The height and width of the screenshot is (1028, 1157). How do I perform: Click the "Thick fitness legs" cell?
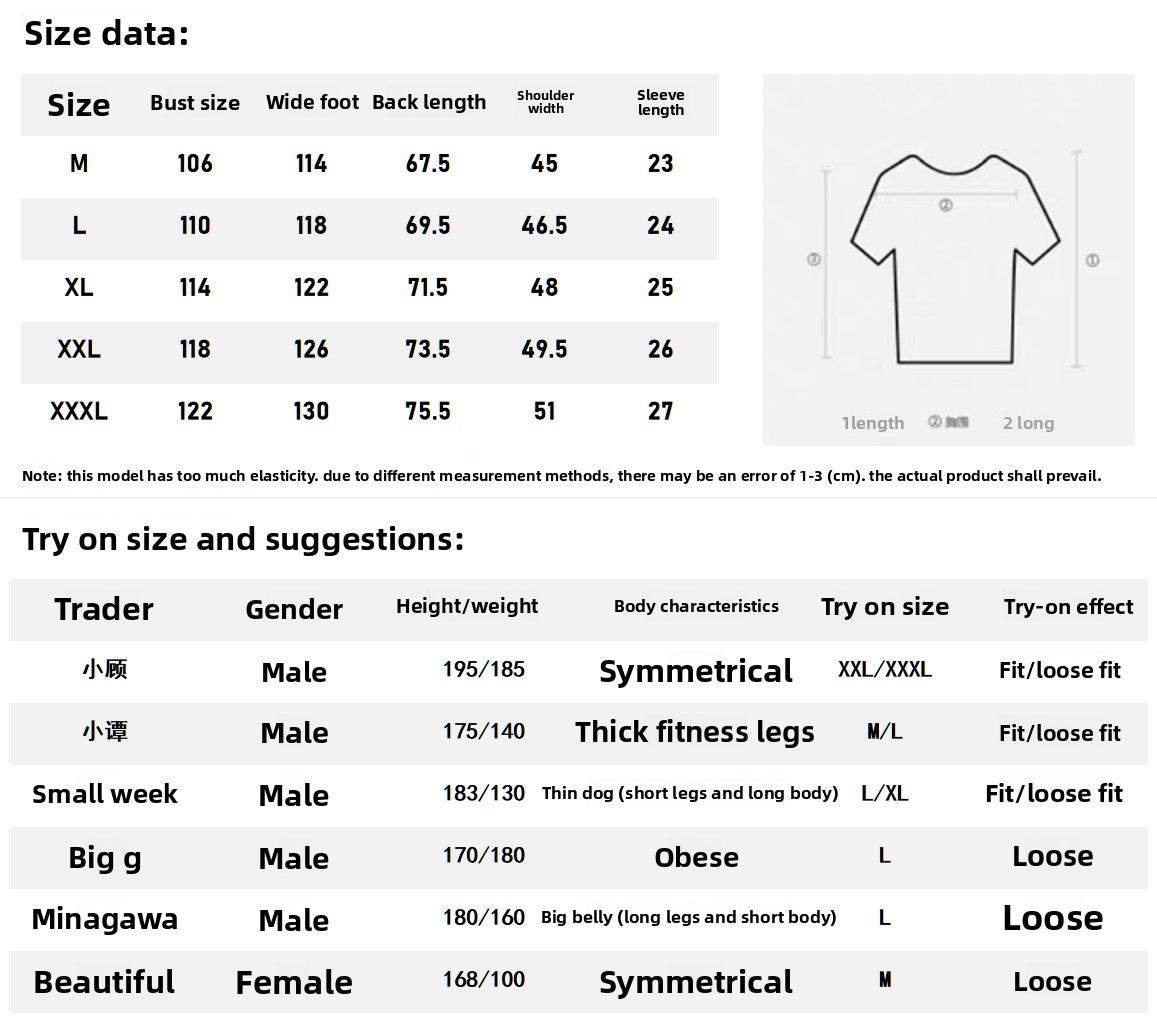coord(695,732)
